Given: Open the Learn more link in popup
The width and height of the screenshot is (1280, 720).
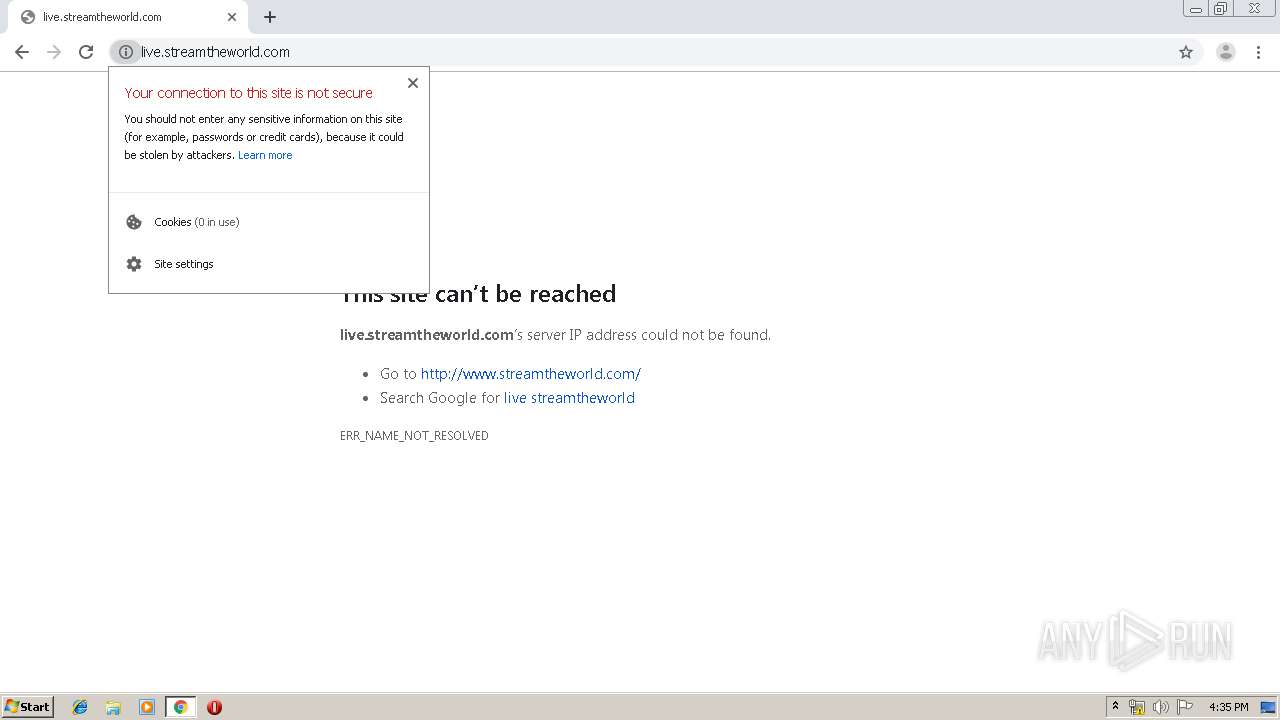Looking at the screenshot, I should [265, 155].
